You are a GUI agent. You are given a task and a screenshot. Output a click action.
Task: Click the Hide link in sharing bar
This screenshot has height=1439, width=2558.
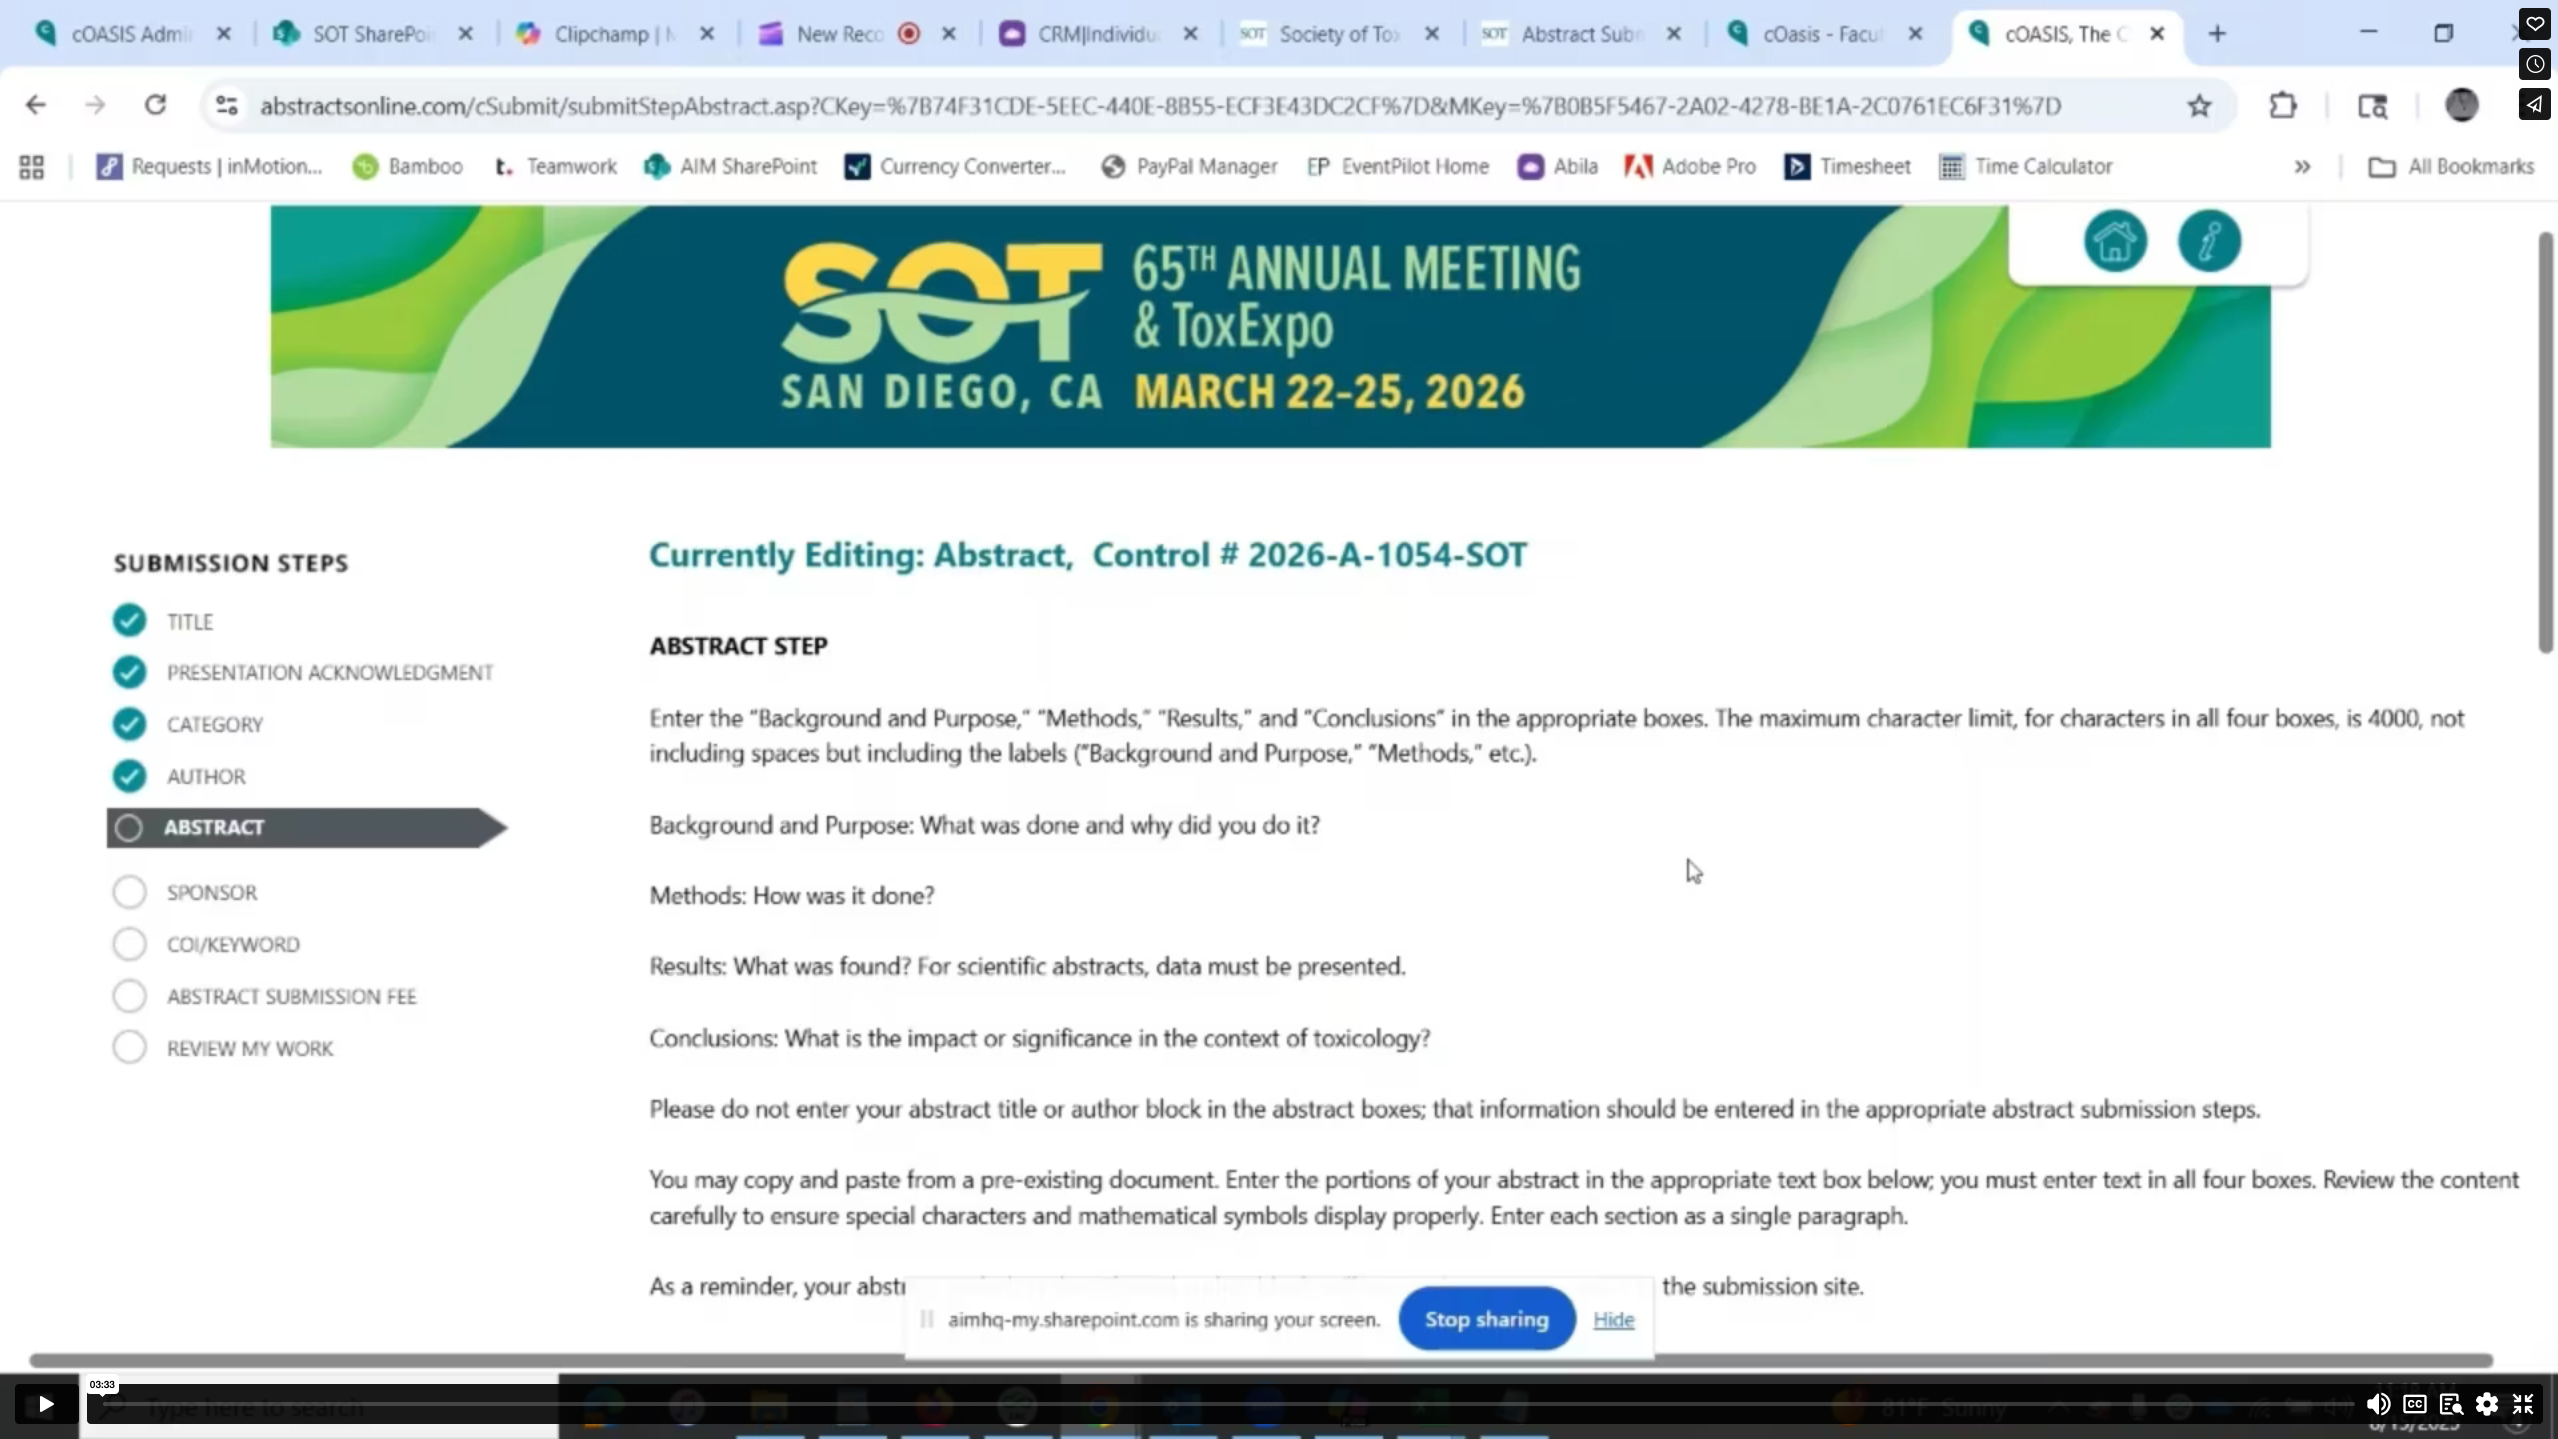1613,1320
